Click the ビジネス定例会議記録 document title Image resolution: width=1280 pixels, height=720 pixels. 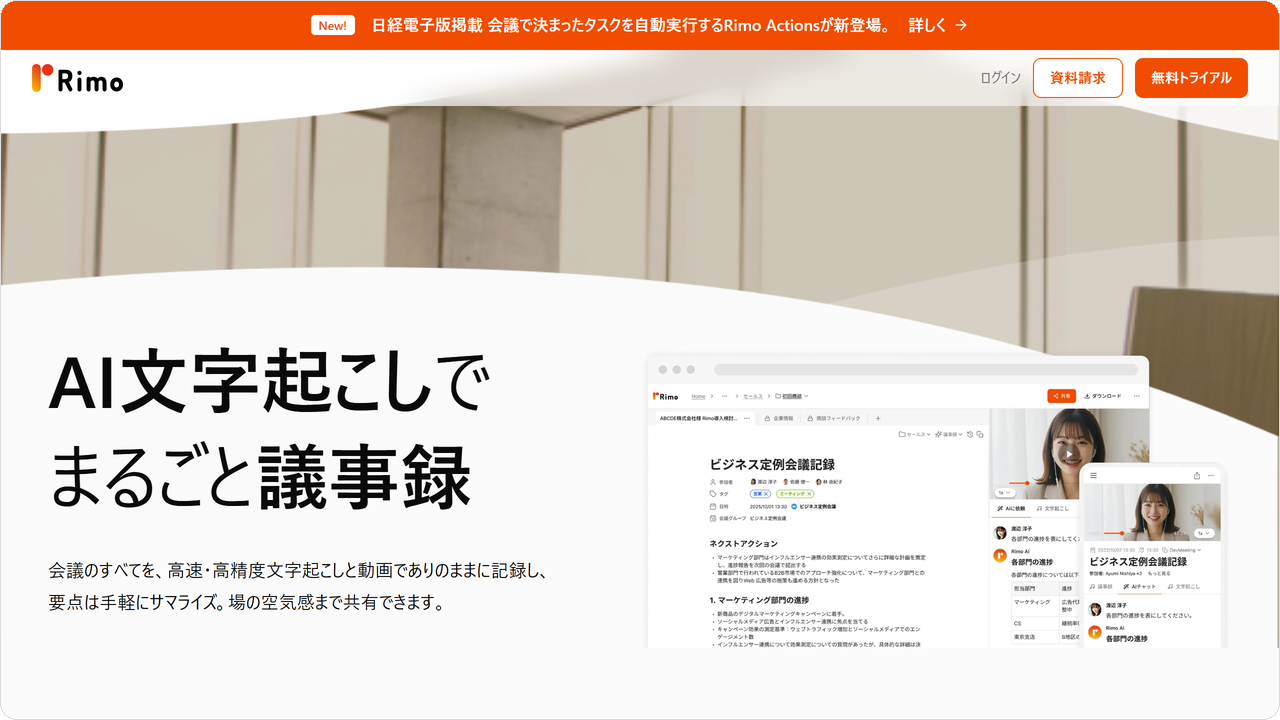point(772,464)
